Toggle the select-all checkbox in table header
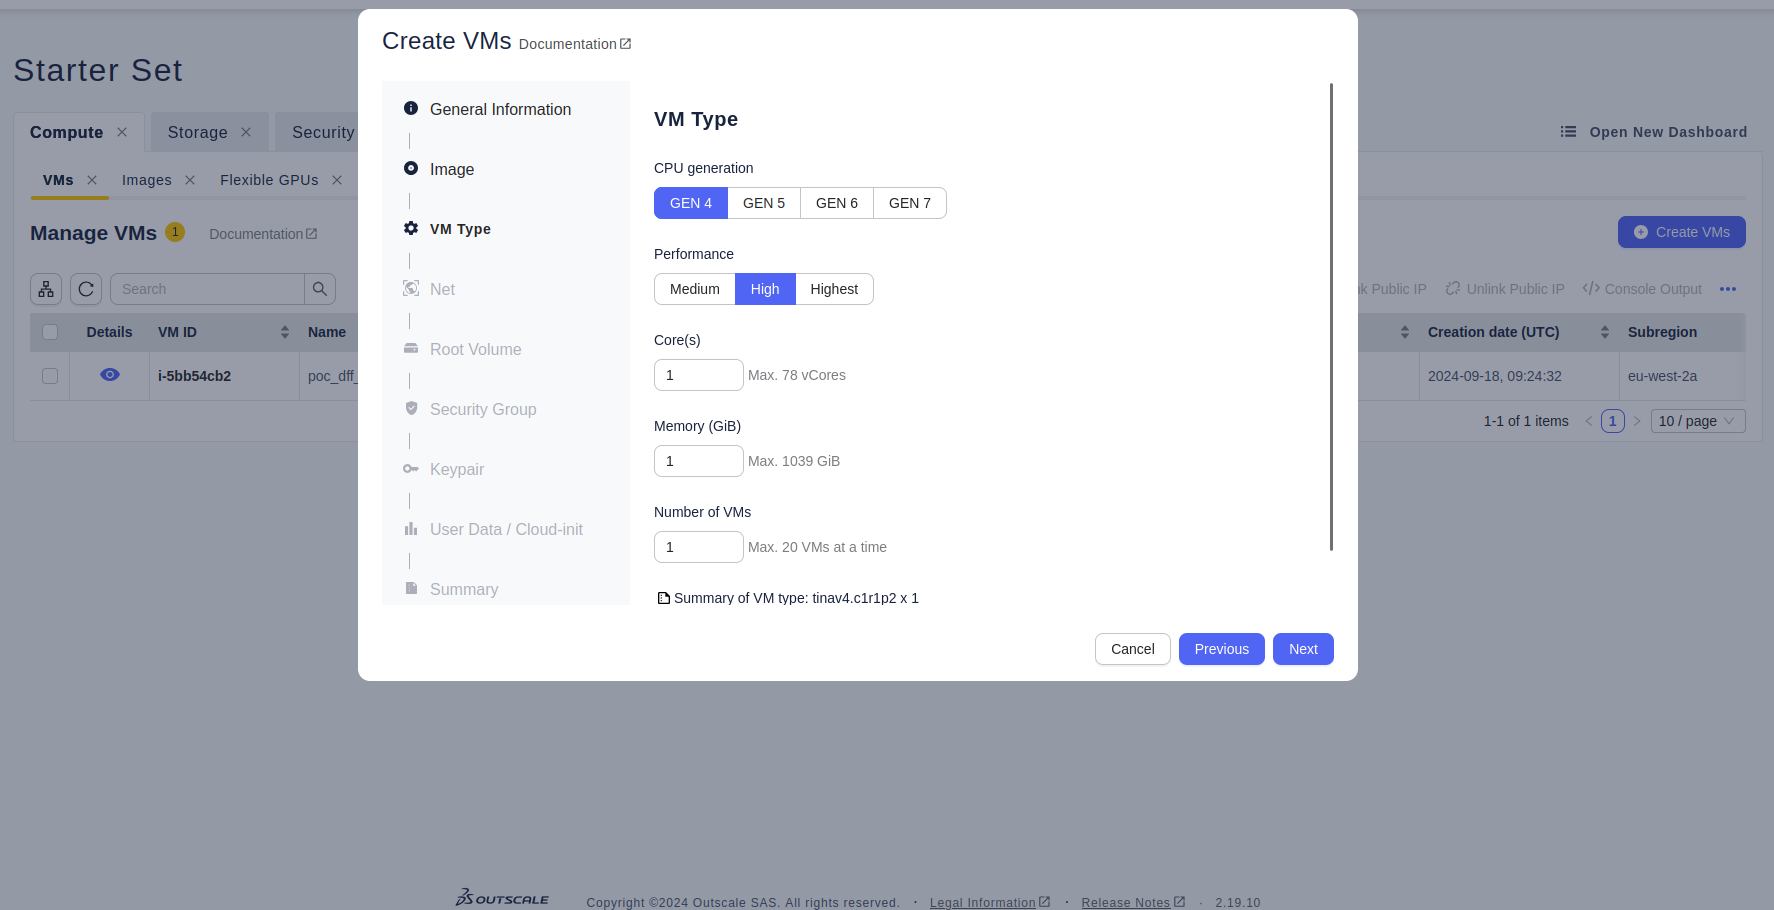 tap(50, 332)
